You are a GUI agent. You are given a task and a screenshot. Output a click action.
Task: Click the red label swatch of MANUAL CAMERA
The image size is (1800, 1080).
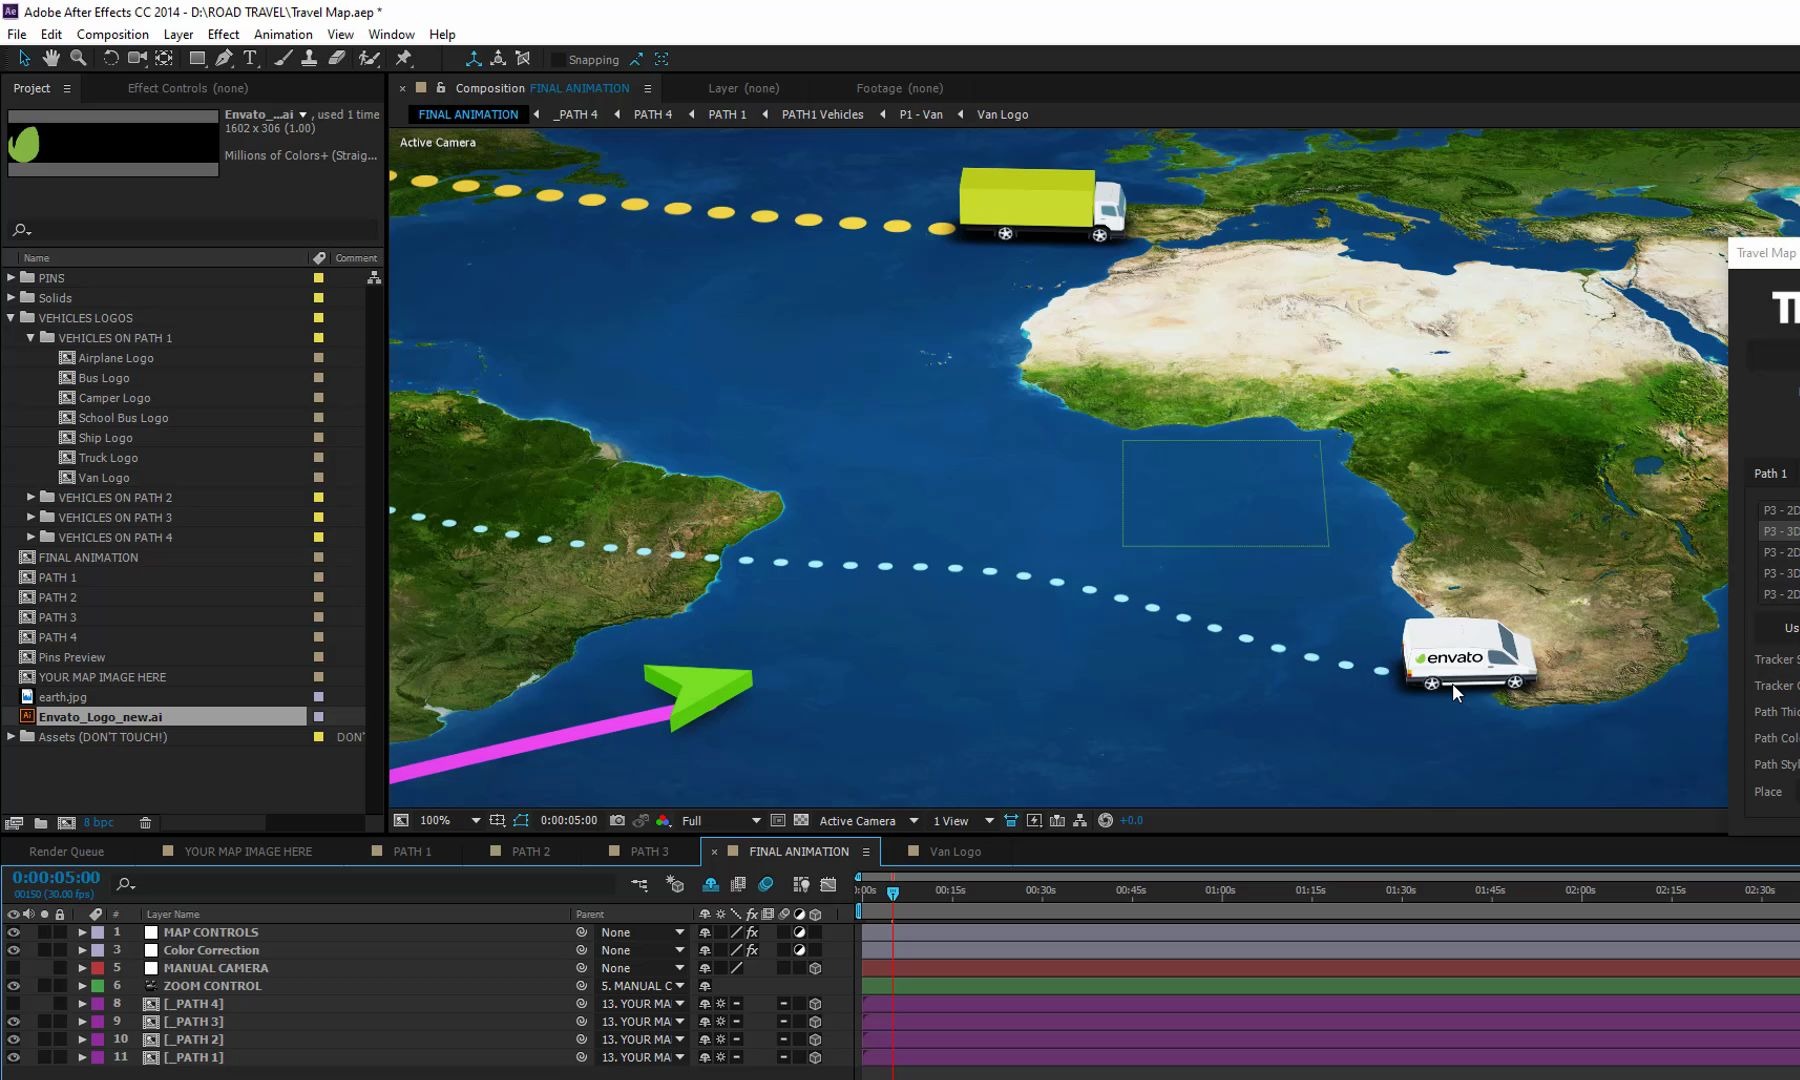point(98,968)
